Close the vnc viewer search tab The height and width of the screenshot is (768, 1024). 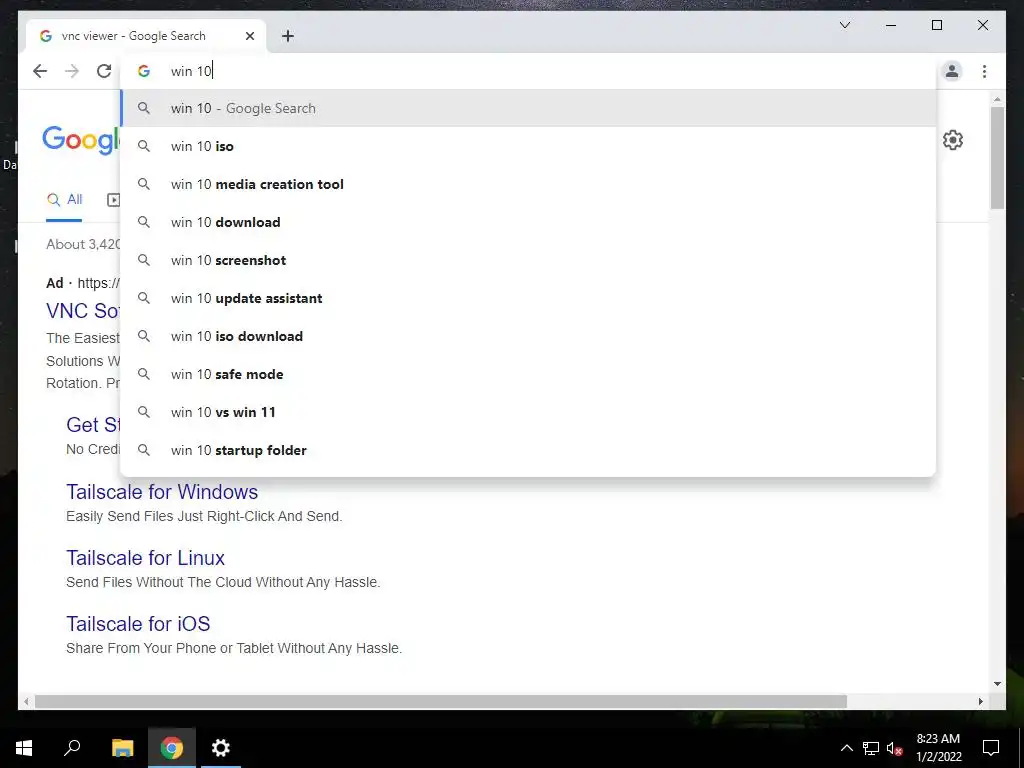pyautogui.click(x=249, y=36)
